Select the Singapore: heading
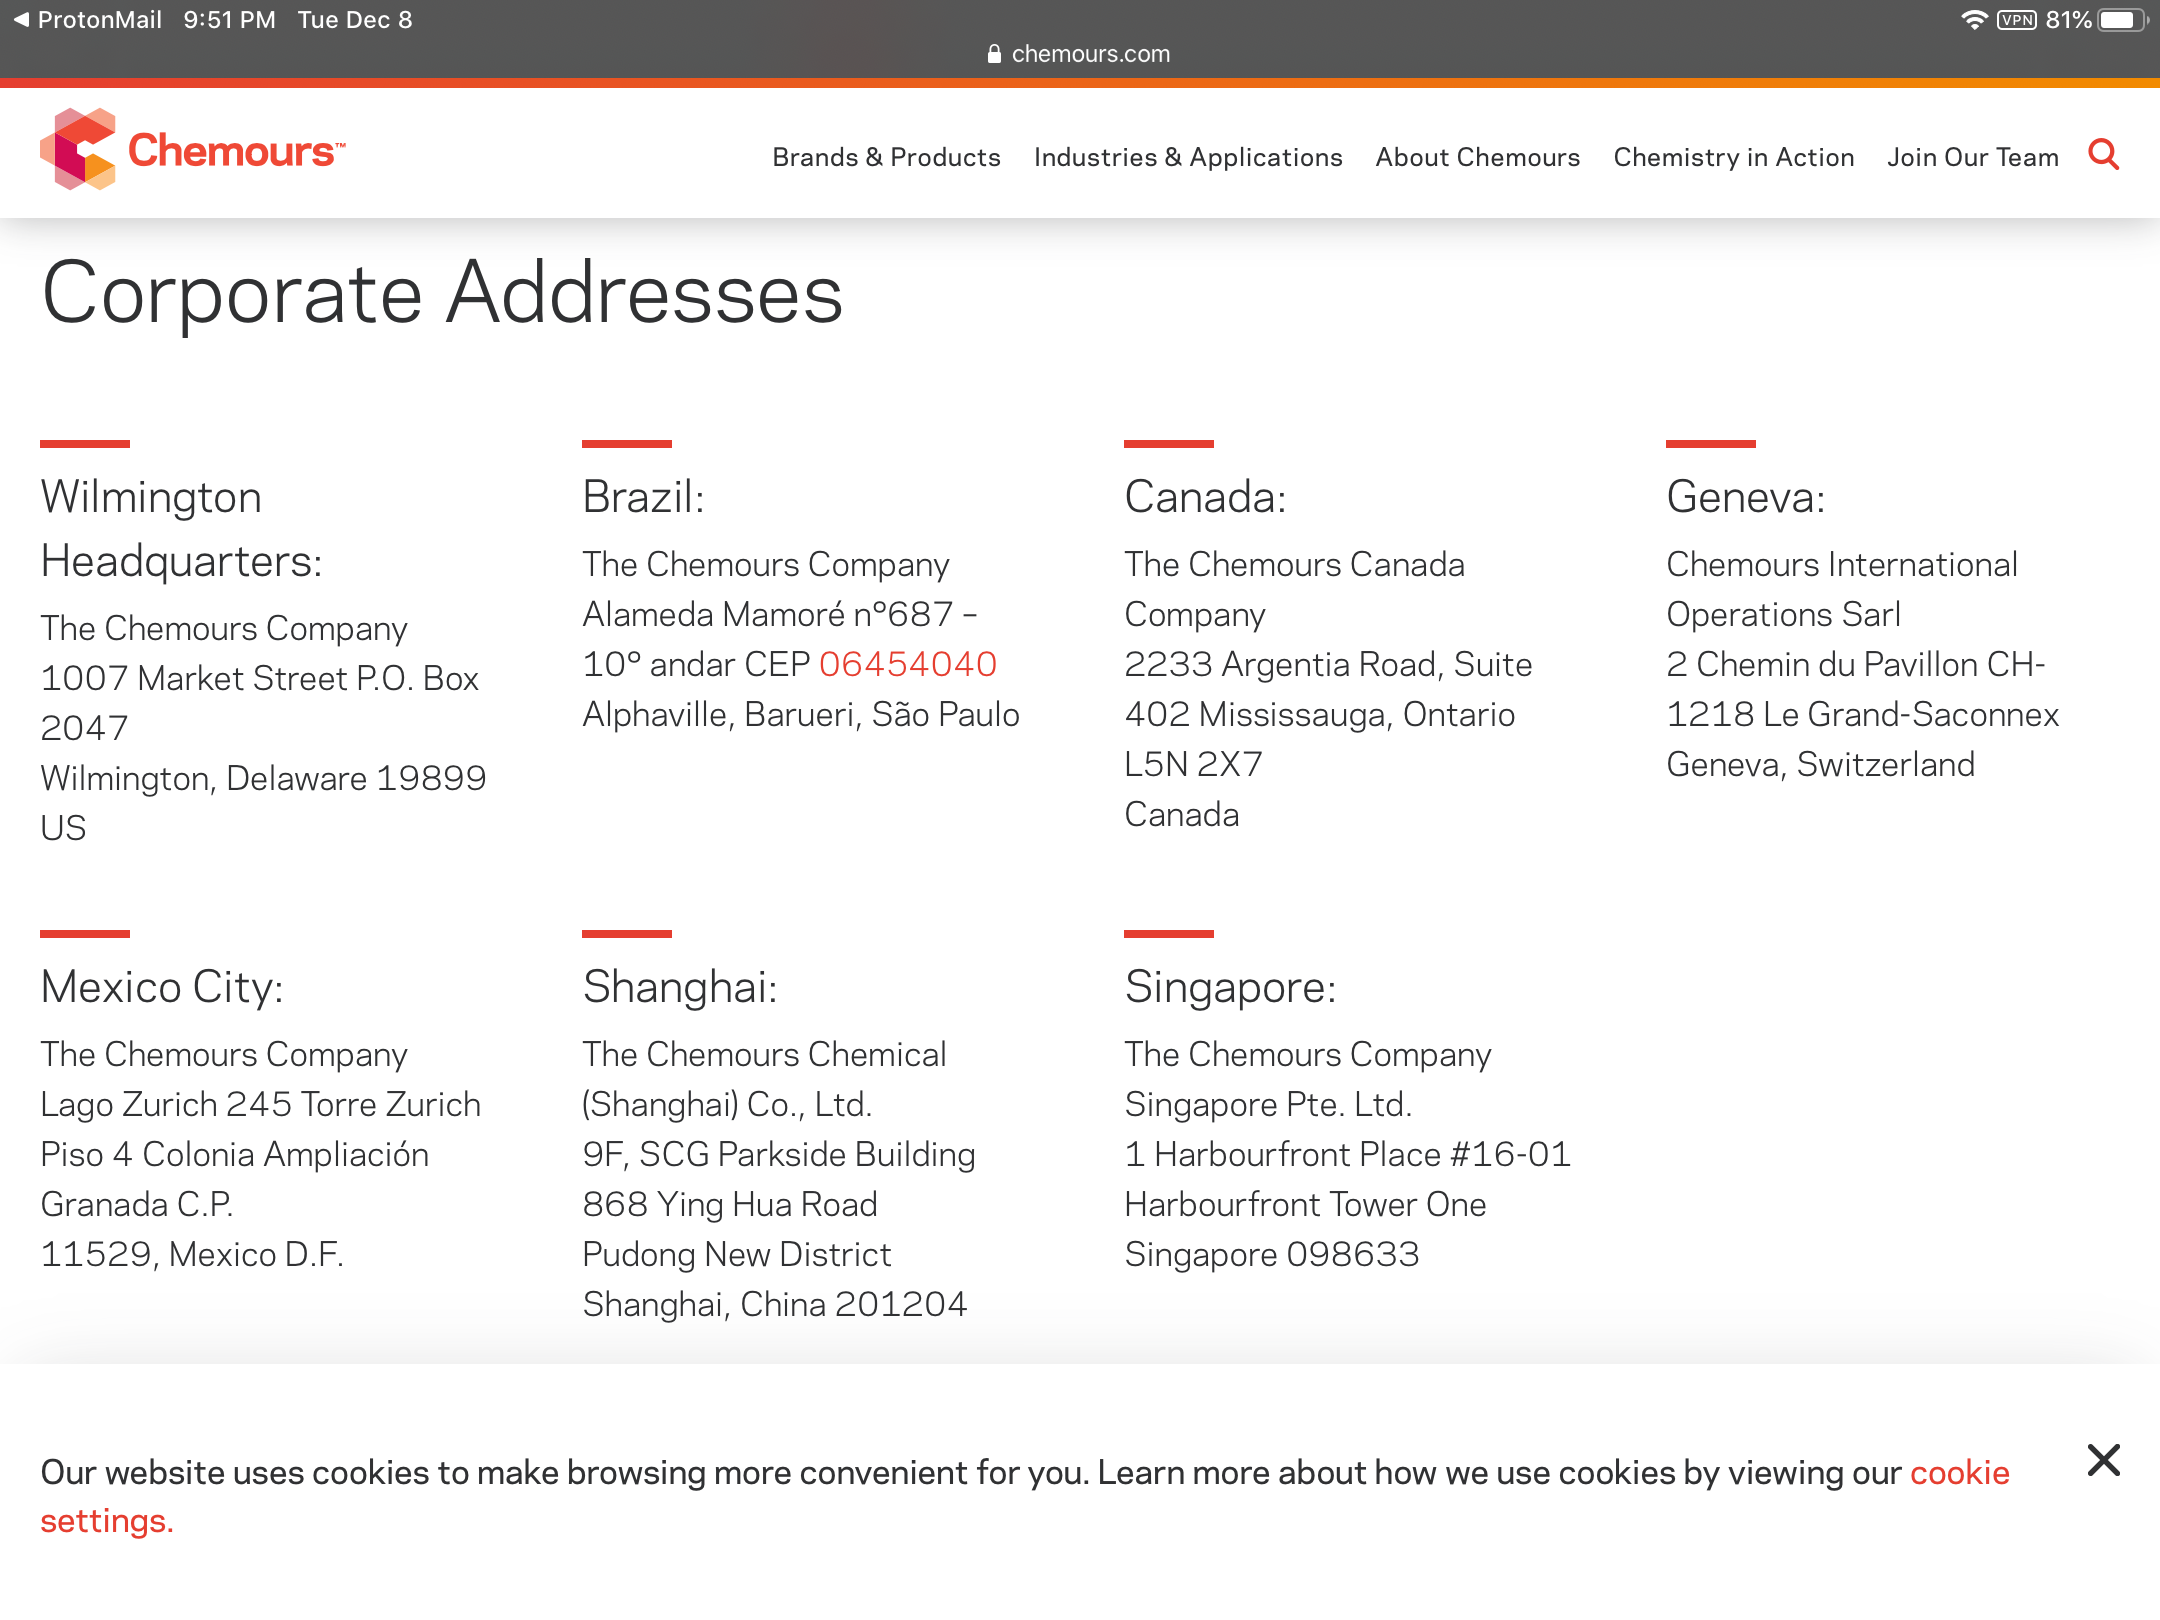This screenshot has width=2160, height=1620. coord(1231,988)
